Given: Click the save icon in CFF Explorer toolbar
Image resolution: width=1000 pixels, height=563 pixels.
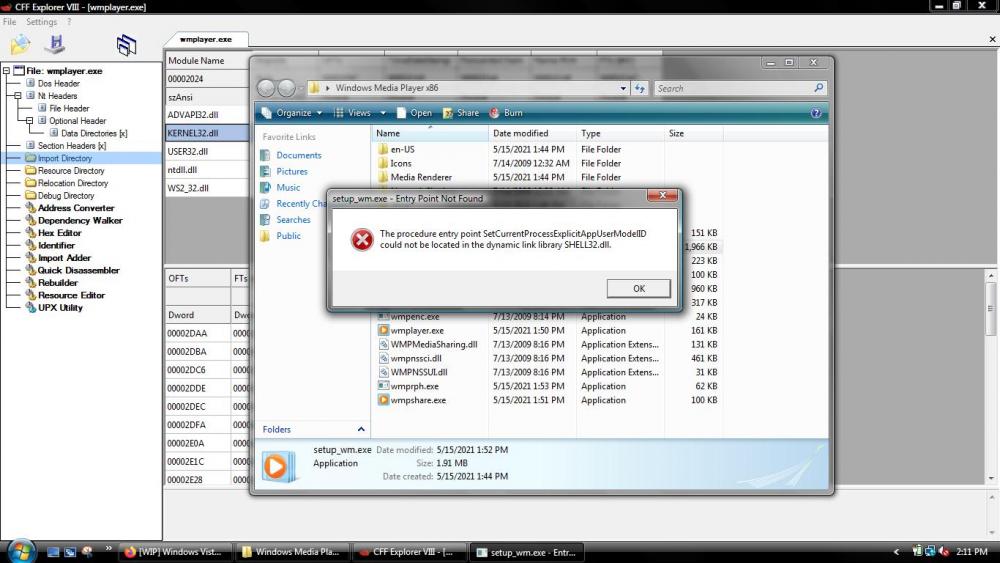Looking at the screenshot, I should coord(55,45).
